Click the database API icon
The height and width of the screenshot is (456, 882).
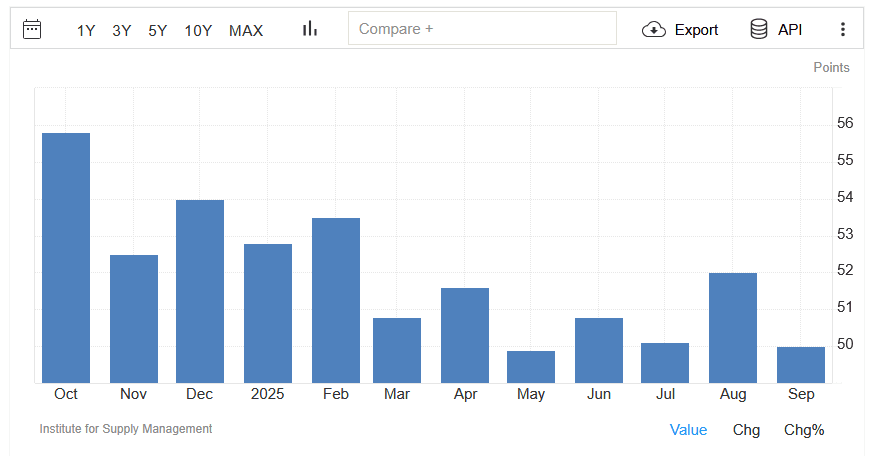[759, 29]
